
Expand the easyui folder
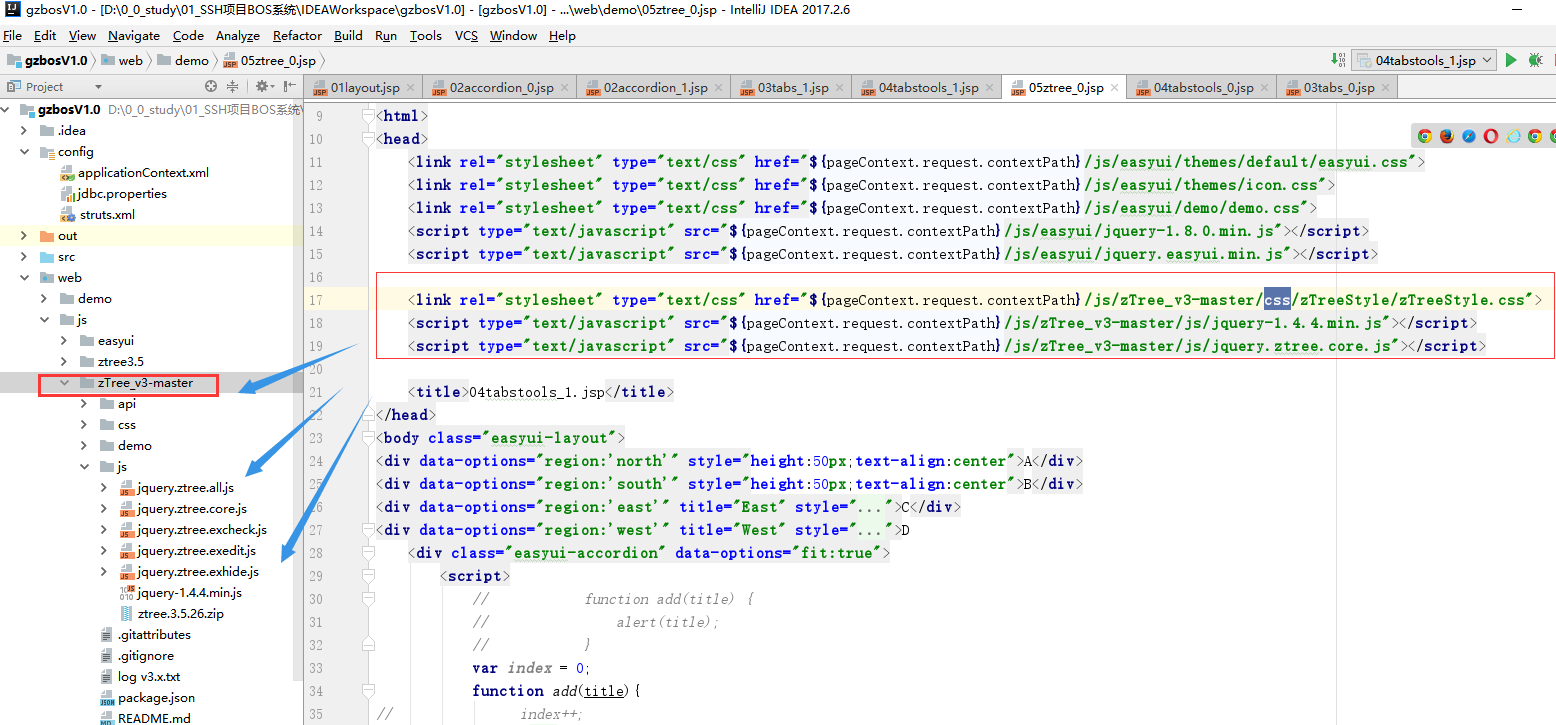point(64,341)
